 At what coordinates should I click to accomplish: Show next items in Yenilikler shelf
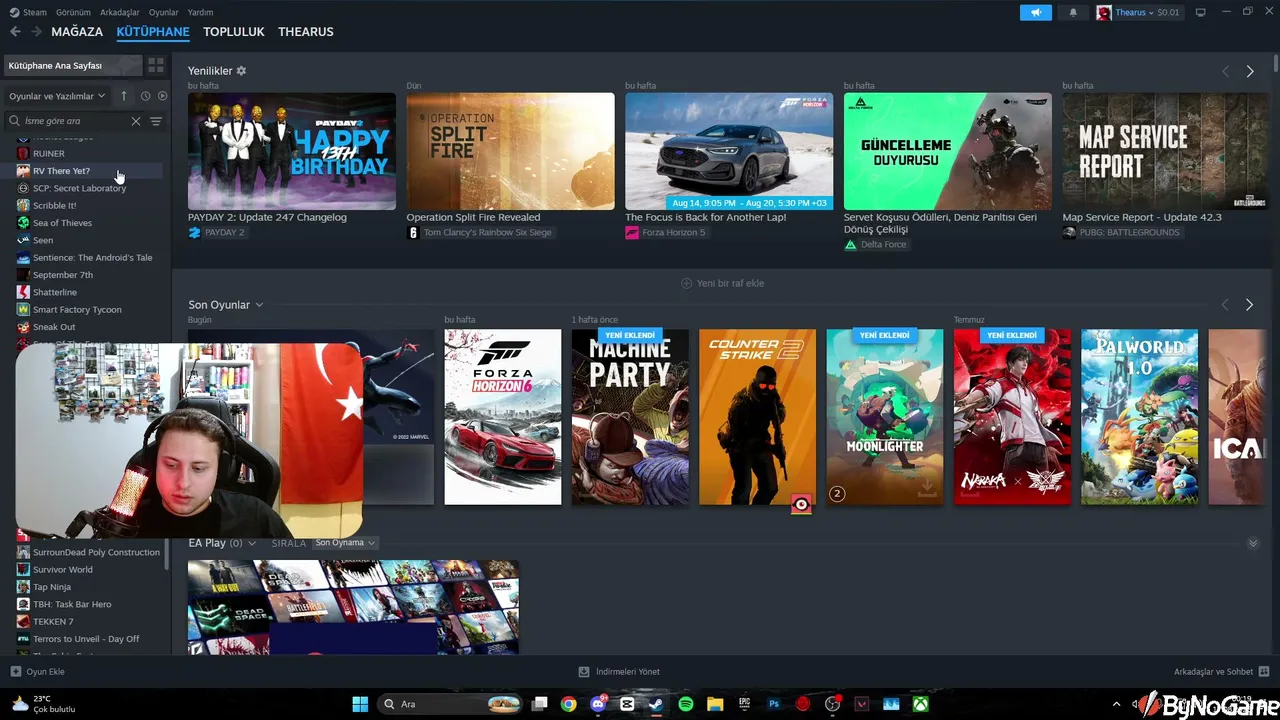(1250, 71)
